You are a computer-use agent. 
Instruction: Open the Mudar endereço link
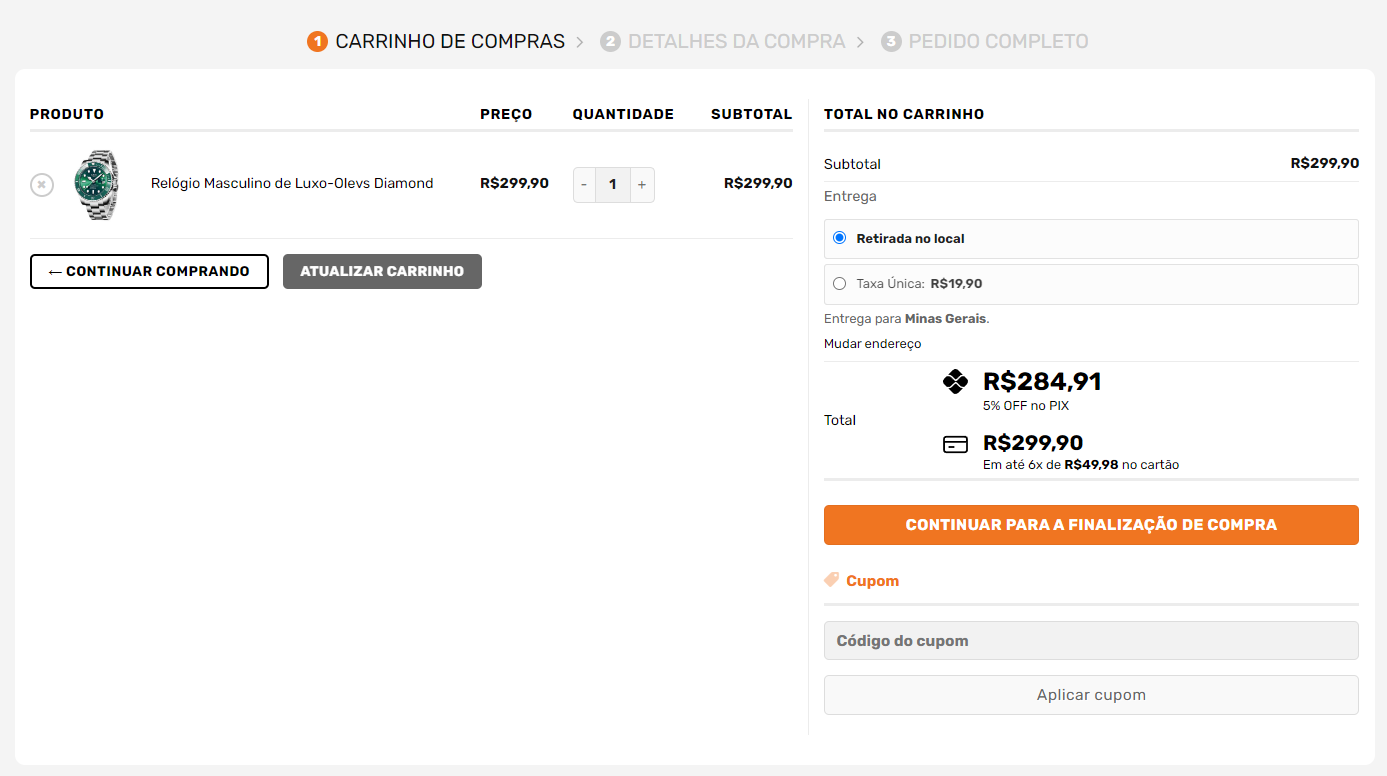(x=871, y=343)
